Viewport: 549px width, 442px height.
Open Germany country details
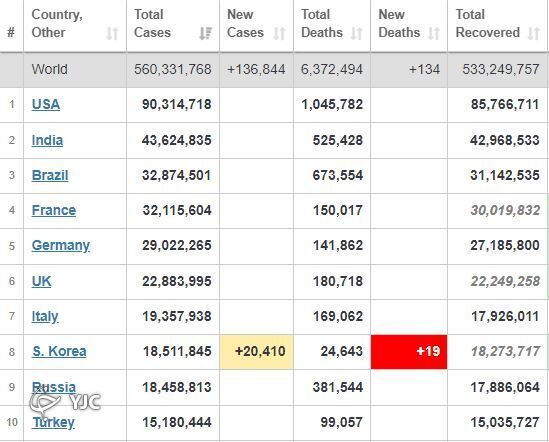[61, 246]
